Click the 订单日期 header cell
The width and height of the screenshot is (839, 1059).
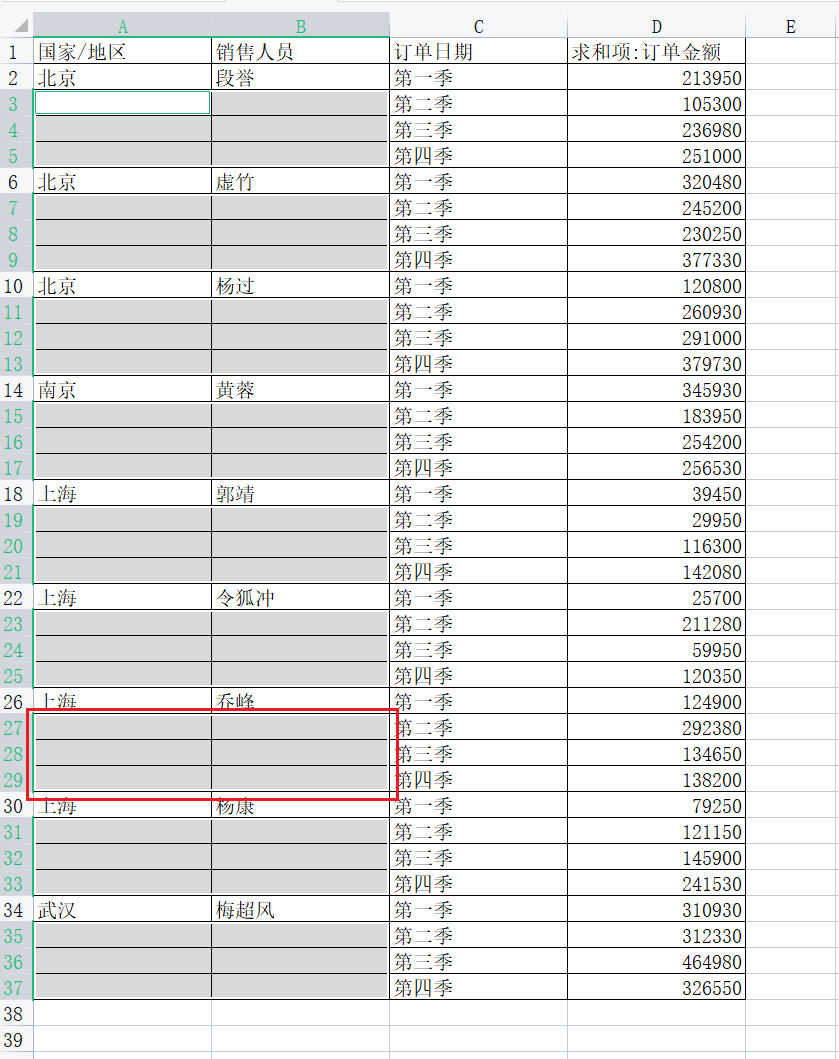click(478, 52)
